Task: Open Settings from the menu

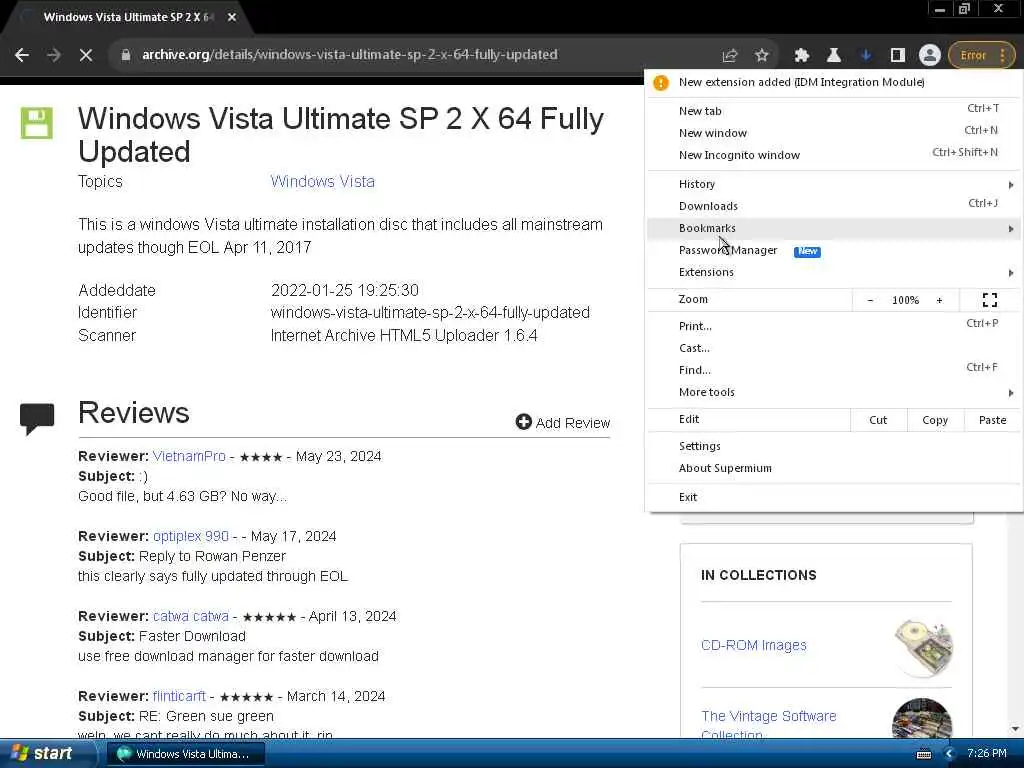Action: pos(834,447)
